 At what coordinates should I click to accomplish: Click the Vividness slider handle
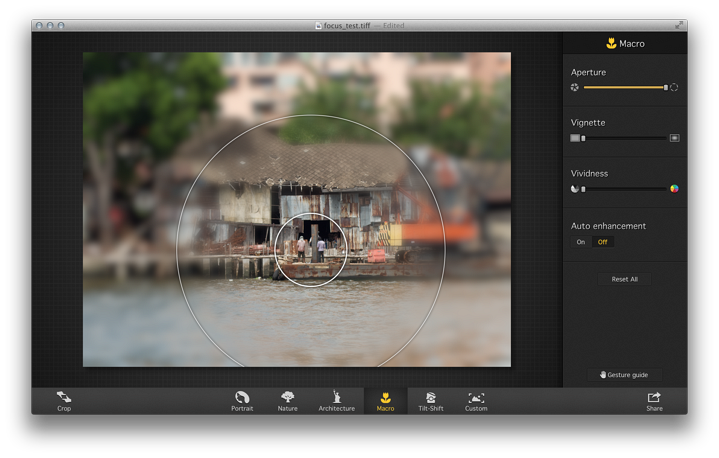tap(583, 189)
